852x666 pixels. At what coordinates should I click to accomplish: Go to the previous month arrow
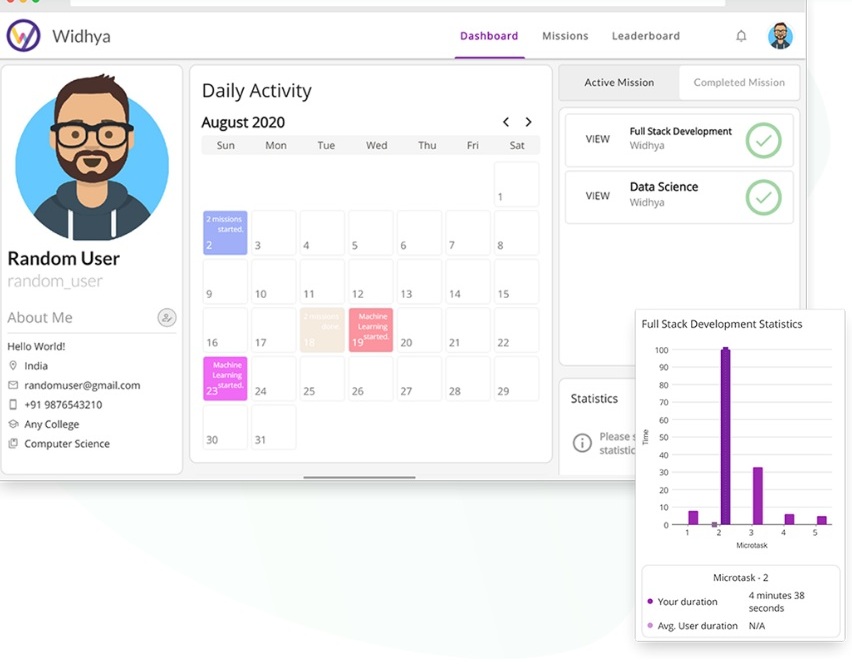tap(506, 122)
